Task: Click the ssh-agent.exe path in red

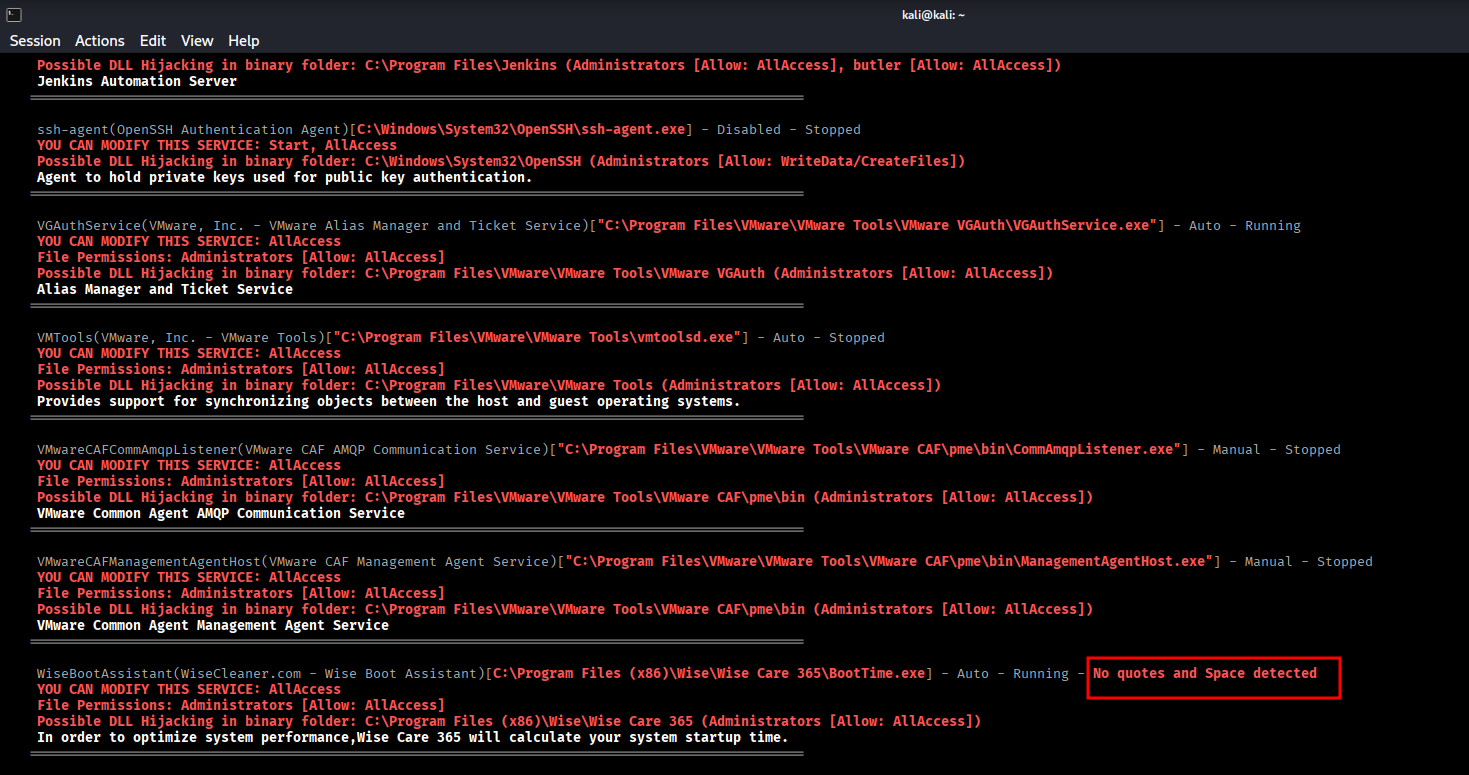Action: pos(521,129)
